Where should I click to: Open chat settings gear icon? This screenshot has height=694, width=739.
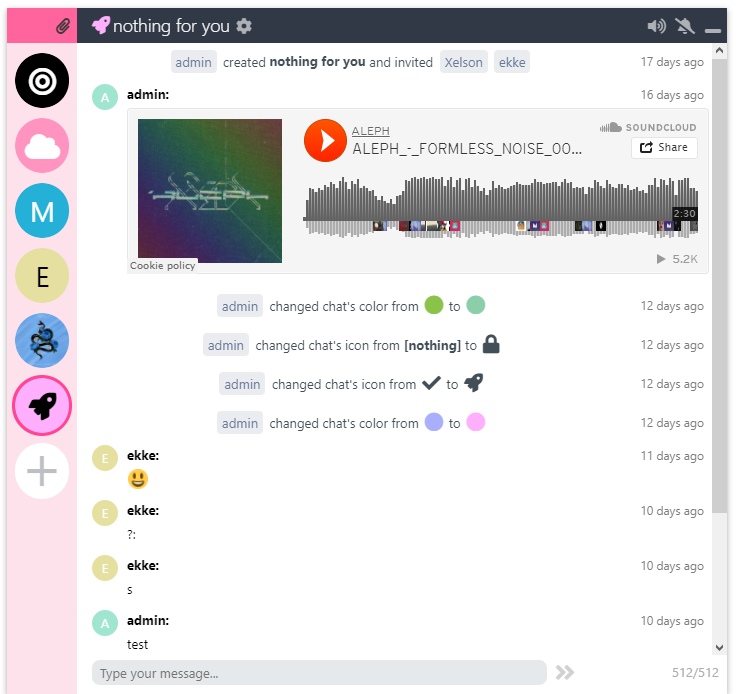click(244, 26)
